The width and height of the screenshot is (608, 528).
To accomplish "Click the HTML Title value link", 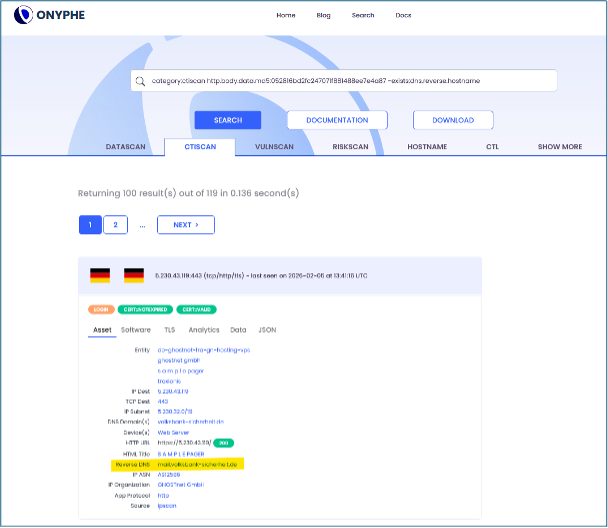I will (x=181, y=454).
